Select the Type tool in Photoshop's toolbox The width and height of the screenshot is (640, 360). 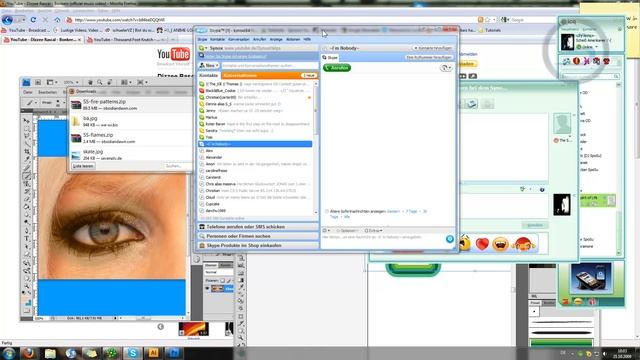tap(27, 238)
